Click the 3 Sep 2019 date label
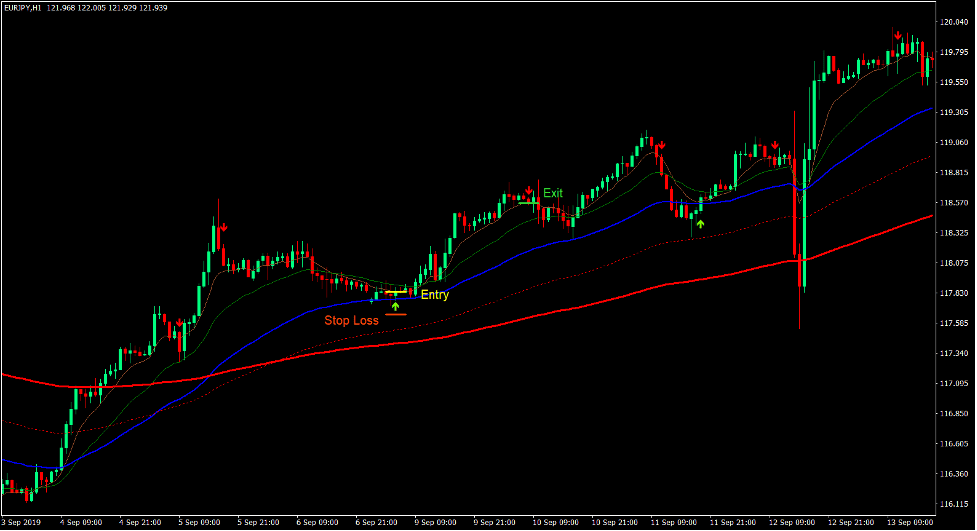 pos(20,523)
